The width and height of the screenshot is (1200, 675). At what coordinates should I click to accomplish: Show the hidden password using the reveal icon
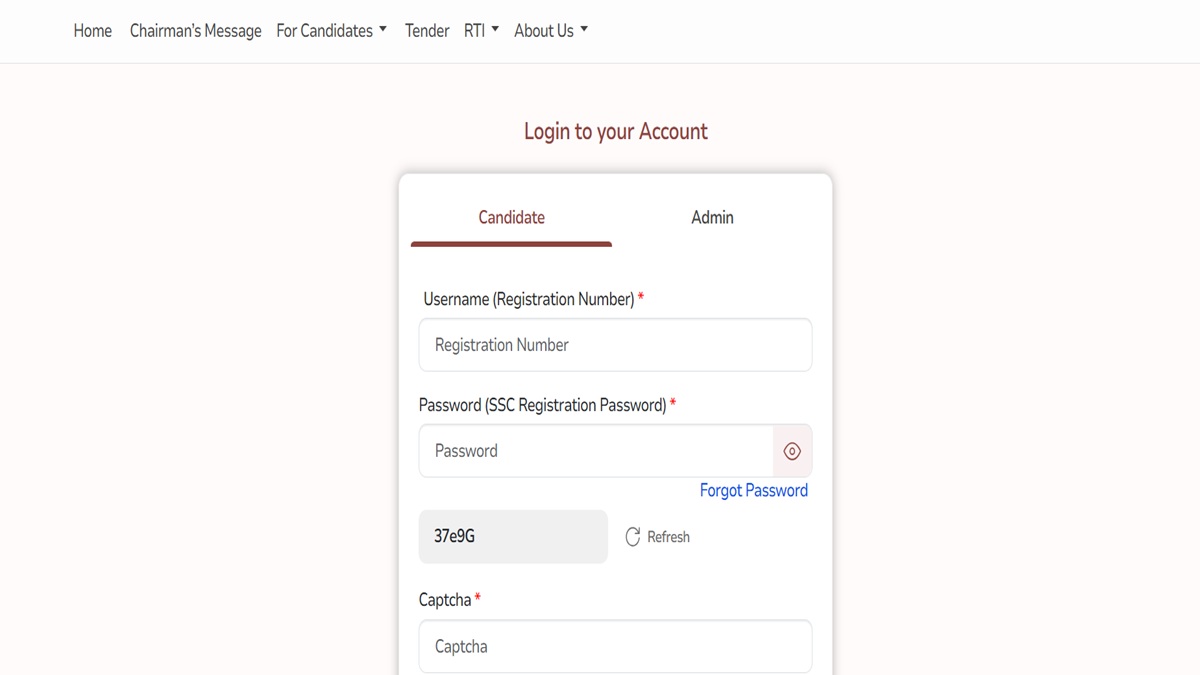pos(792,451)
